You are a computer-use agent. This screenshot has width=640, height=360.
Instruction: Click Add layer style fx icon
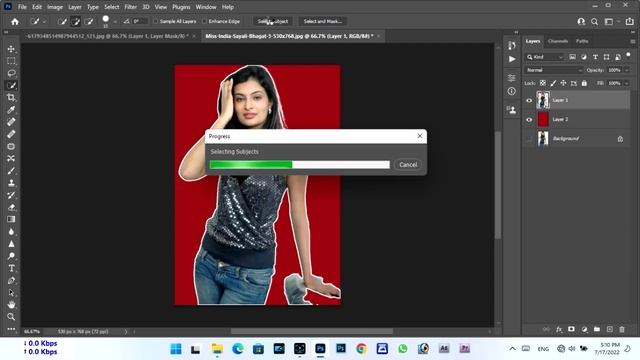[x=559, y=329]
